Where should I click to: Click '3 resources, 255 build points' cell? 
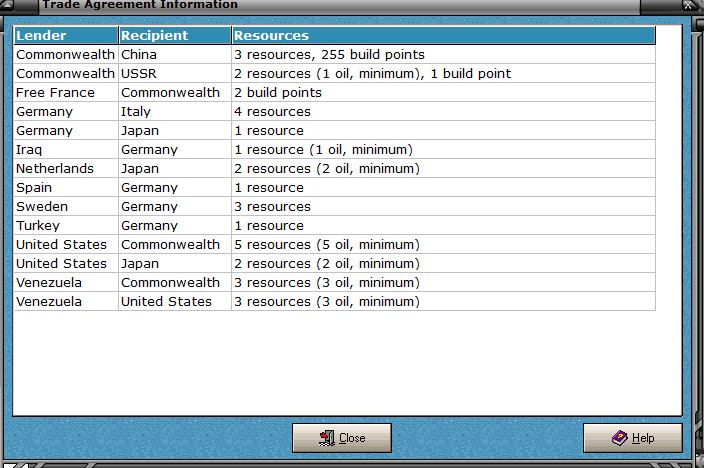pos(444,54)
